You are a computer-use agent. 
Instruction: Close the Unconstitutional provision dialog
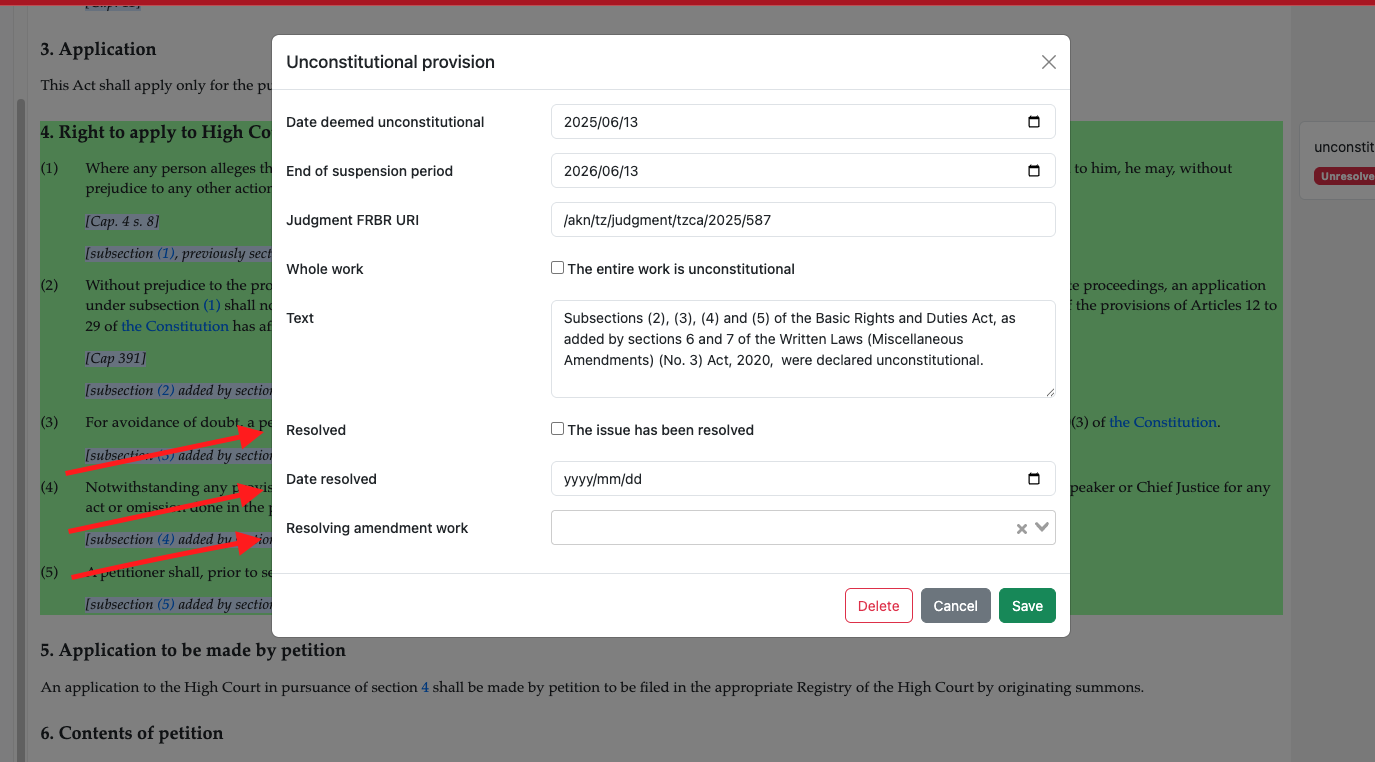(1048, 62)
